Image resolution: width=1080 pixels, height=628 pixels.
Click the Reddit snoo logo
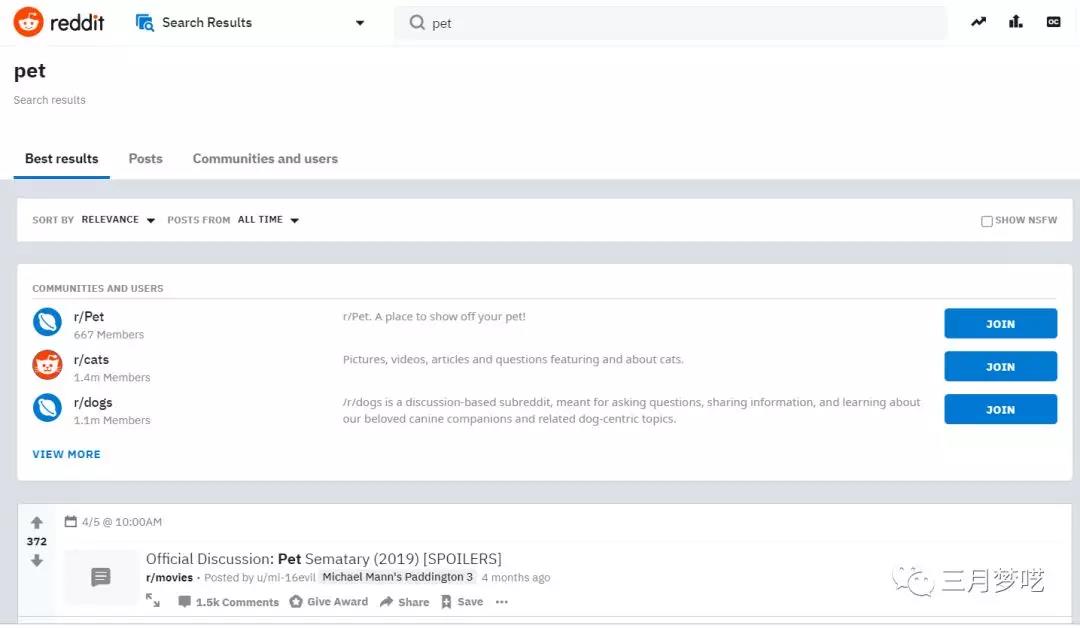(28, 21)
